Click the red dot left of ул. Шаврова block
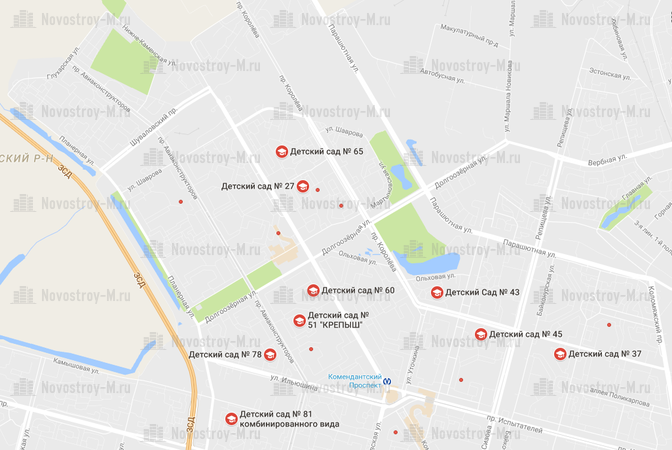 click(181, 201)
